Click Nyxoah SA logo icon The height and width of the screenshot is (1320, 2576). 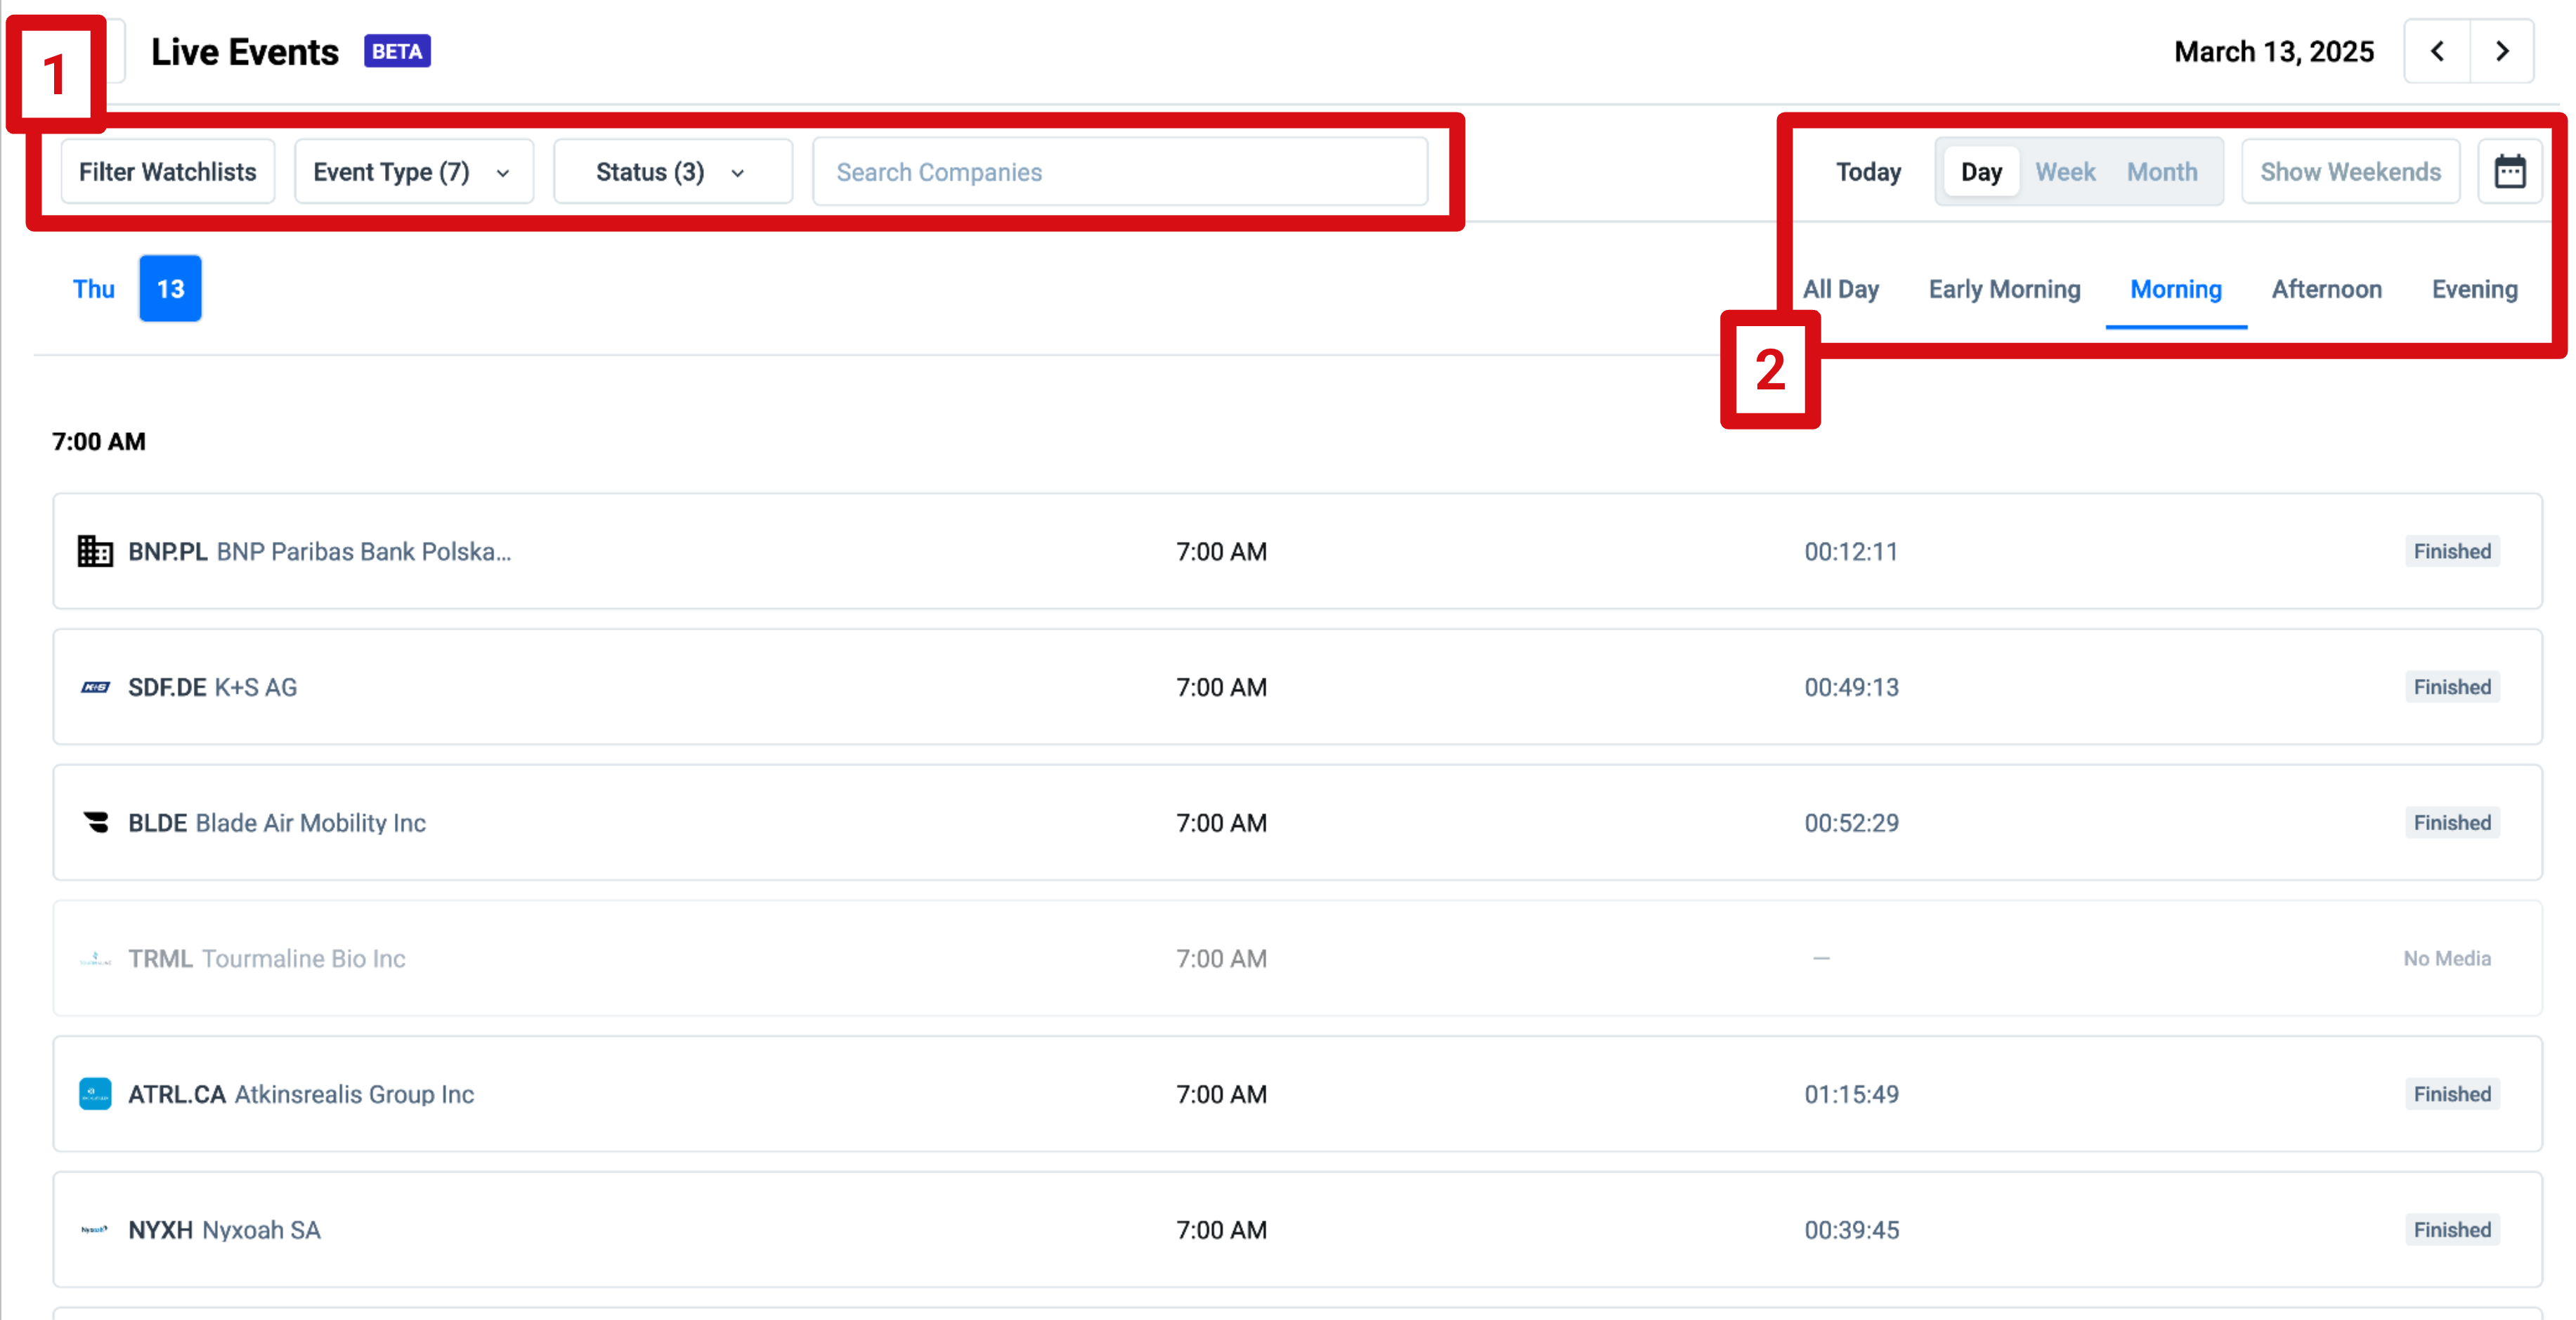95,1229
